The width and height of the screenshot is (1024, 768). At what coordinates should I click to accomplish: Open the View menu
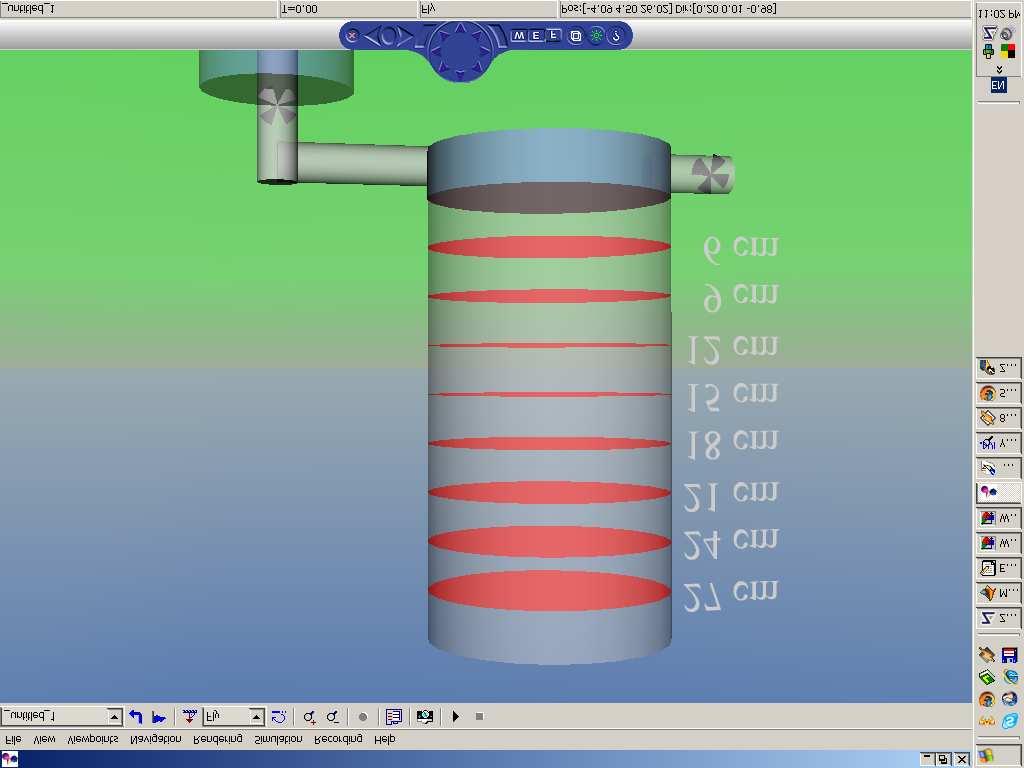44,739
